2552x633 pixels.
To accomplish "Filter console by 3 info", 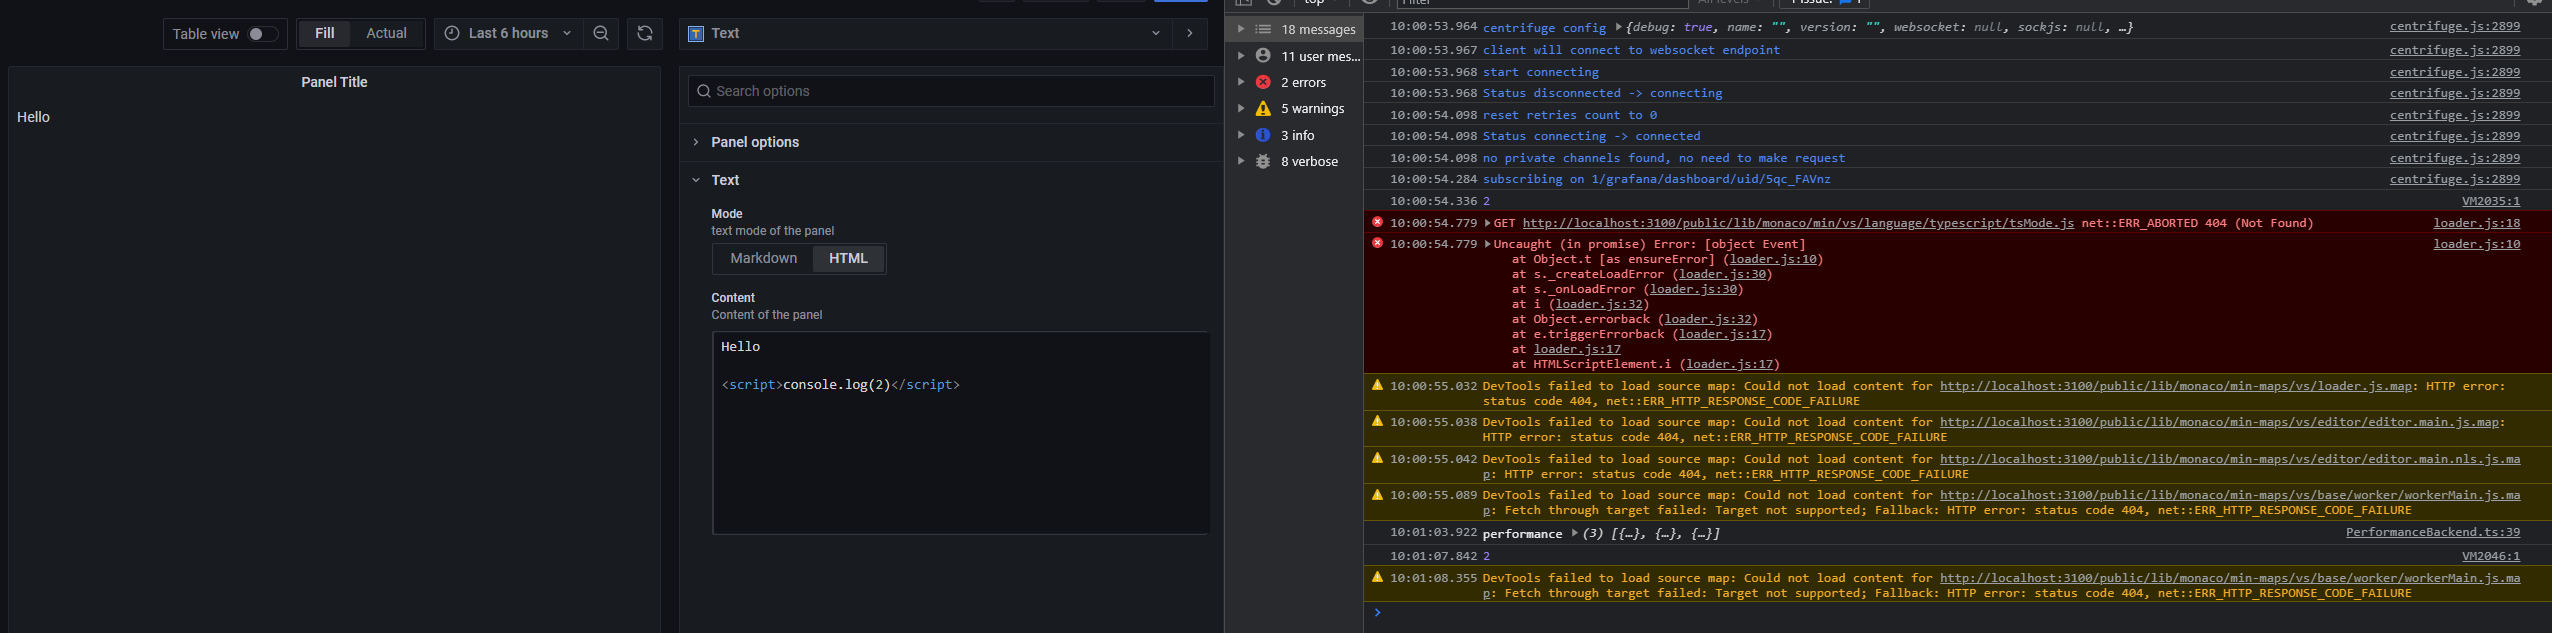I will (x=1297, y=135).
